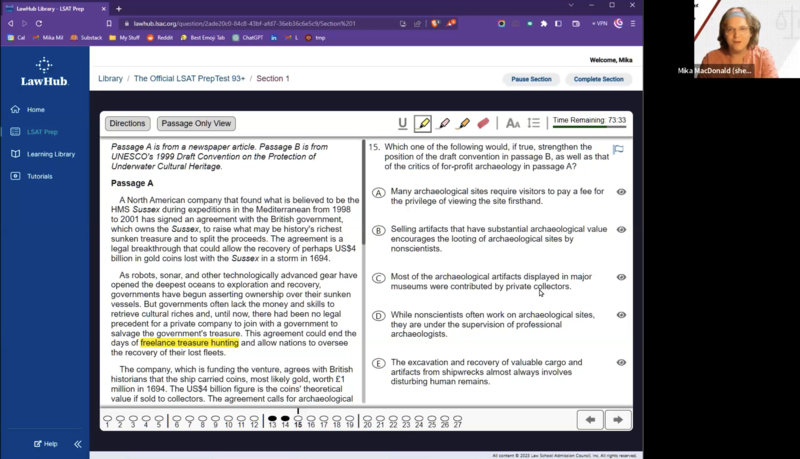Screen dimensions: 800x459
Task: Toggle eye icon to eliminate answer E
Action: click(621, 363)
